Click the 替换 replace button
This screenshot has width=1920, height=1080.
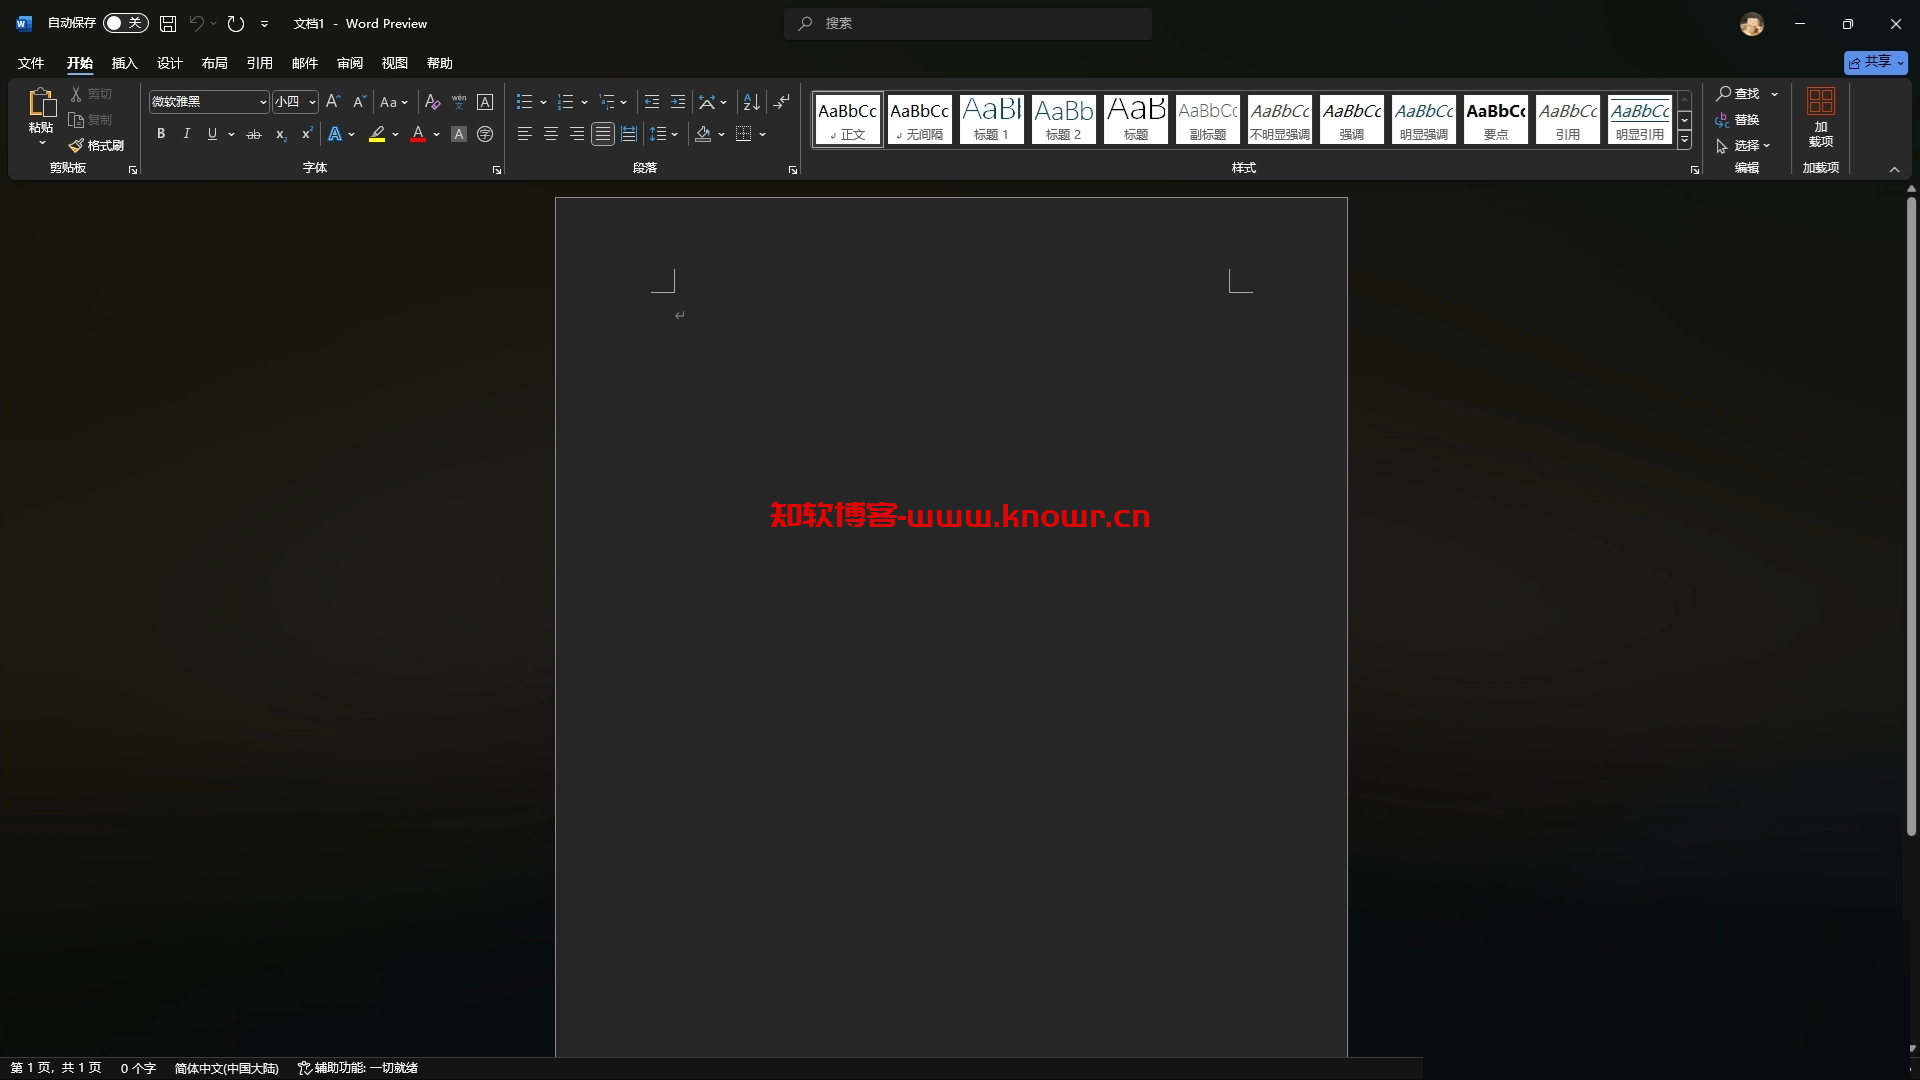coord(1737,120)
